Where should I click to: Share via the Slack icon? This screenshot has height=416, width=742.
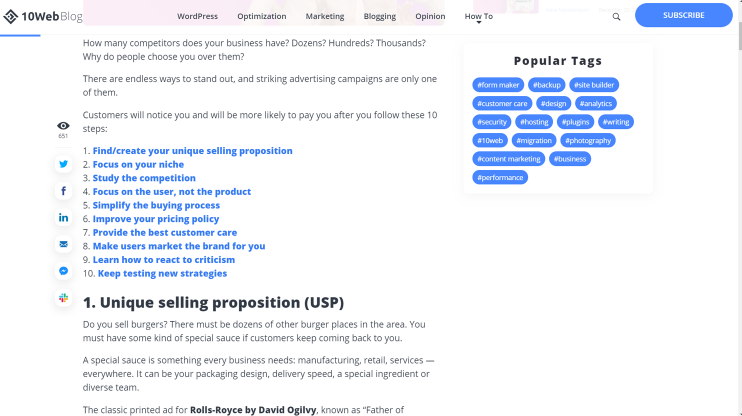pyautogui.click(x=63, y=298)
